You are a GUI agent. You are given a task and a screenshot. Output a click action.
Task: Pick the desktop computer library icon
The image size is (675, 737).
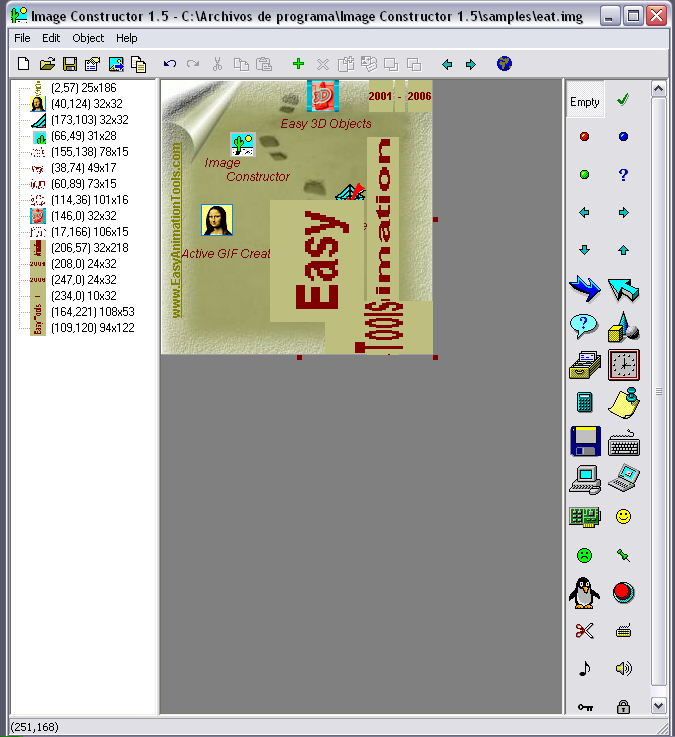pos(585,479)
